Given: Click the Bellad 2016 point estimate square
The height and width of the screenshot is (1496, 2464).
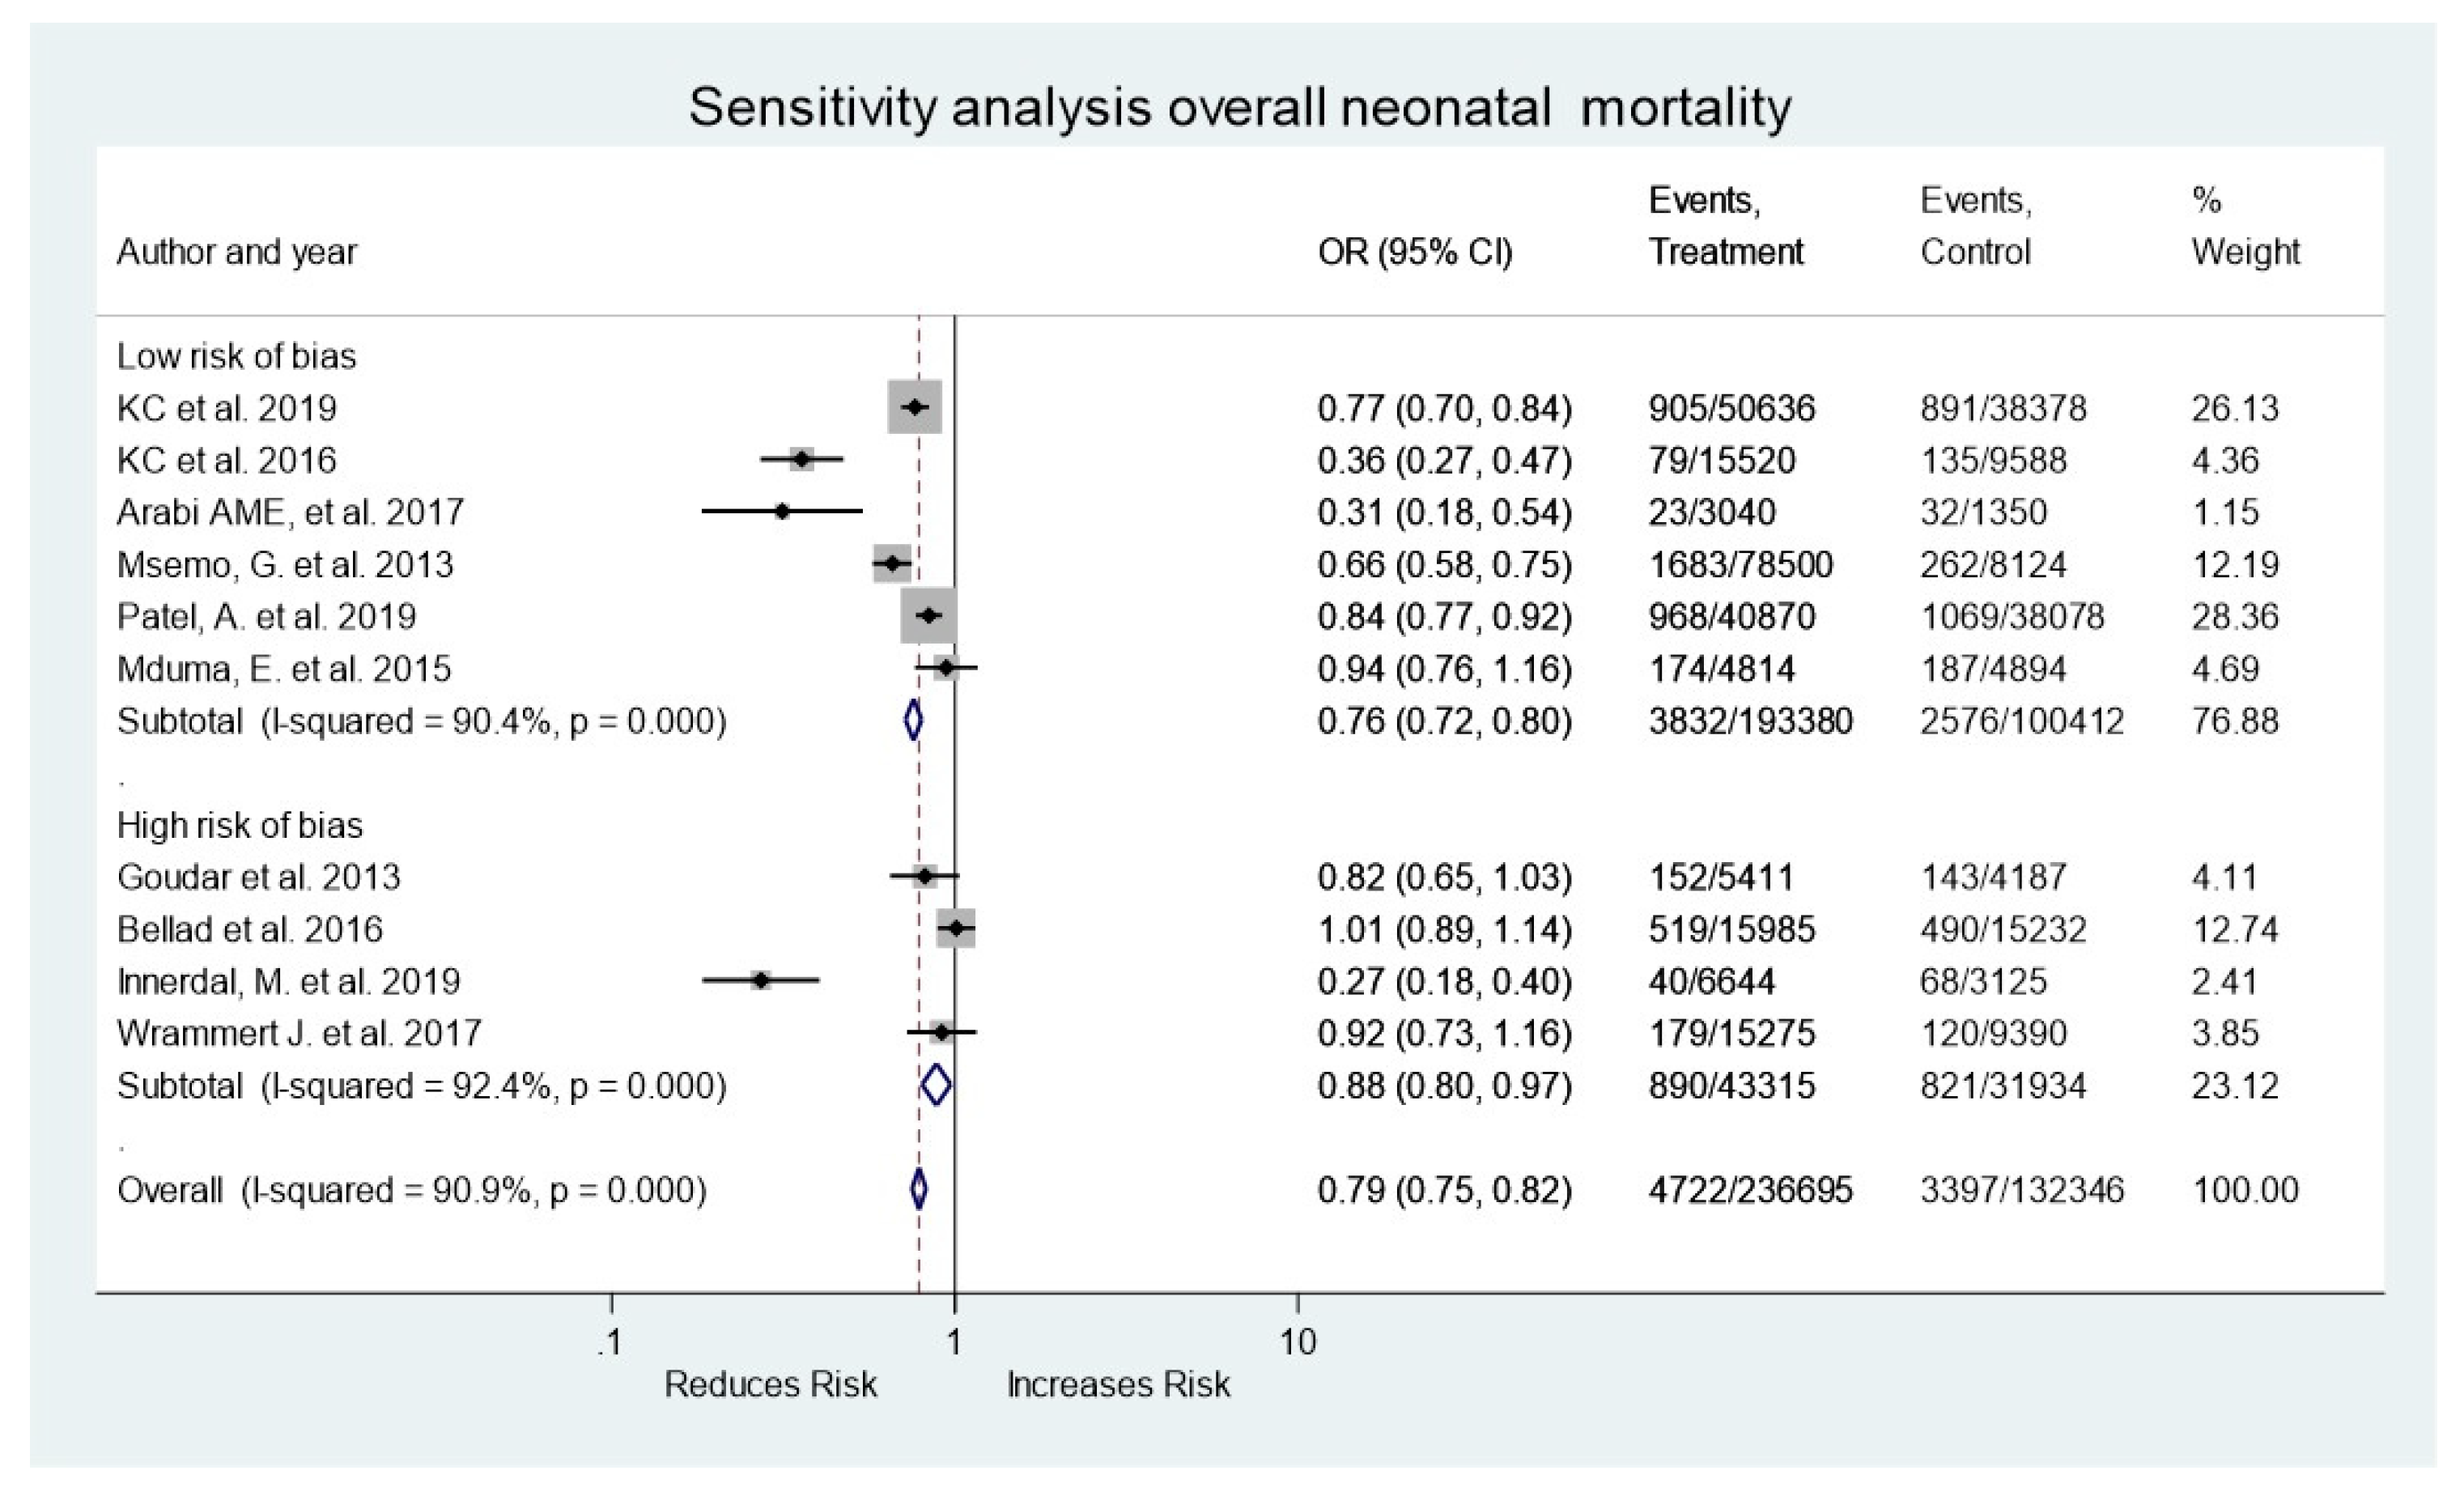Looking at the screenshot, I should (x=956, y=928).
